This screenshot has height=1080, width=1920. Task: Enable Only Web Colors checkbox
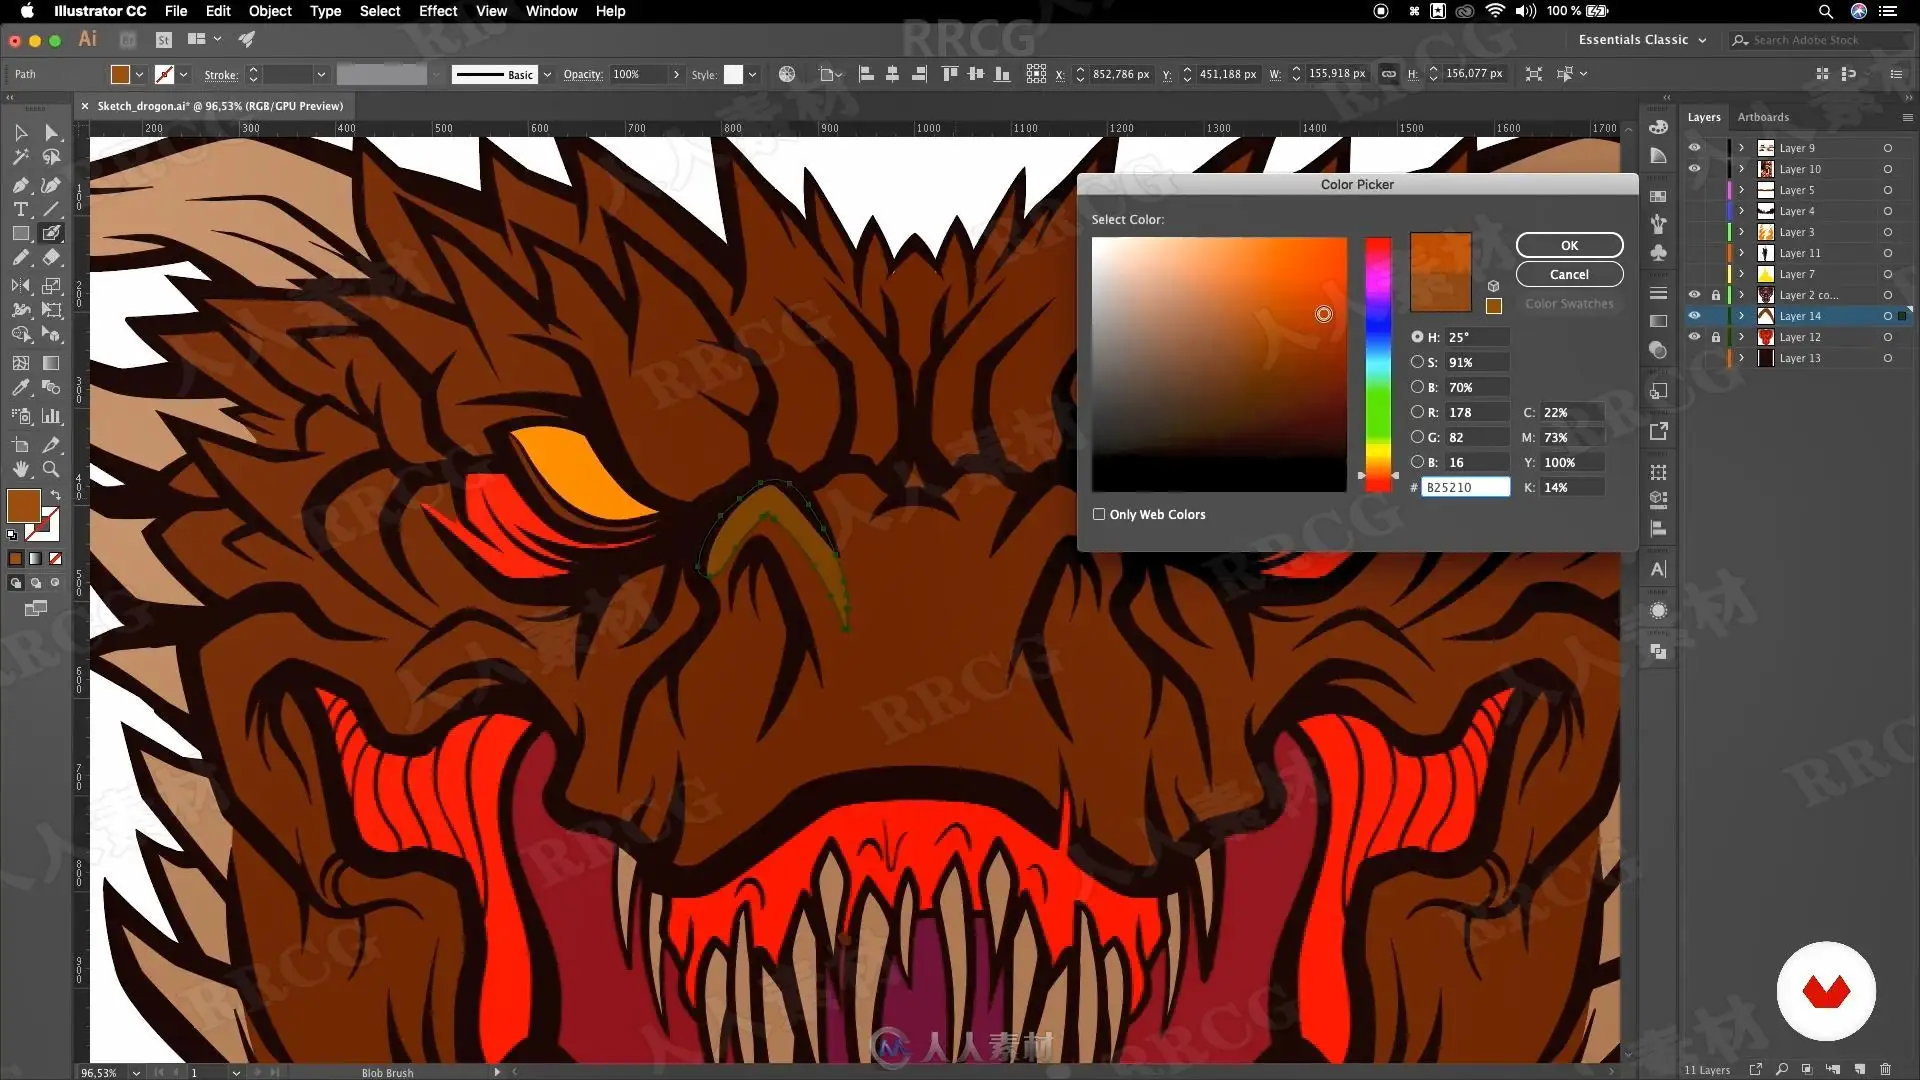click(1099, 514)
